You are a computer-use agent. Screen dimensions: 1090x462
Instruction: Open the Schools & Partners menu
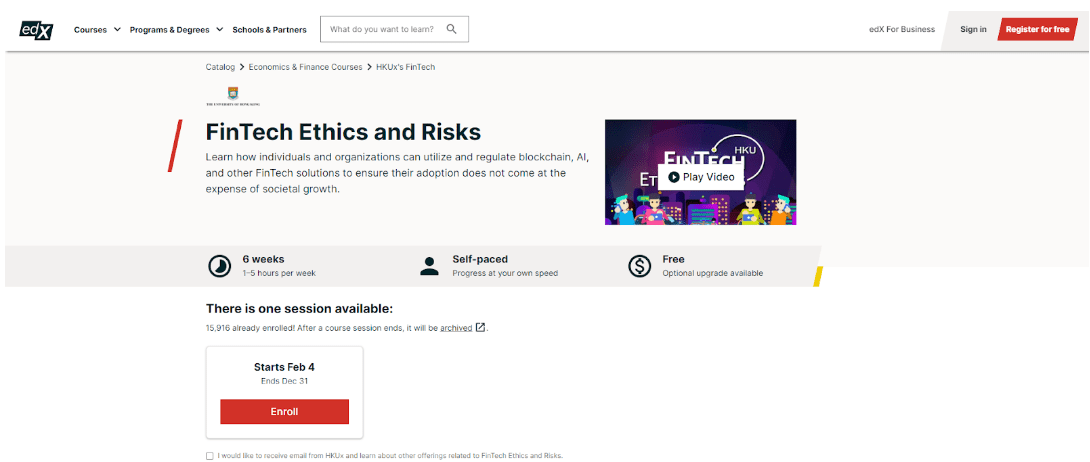tap(269, 30)
